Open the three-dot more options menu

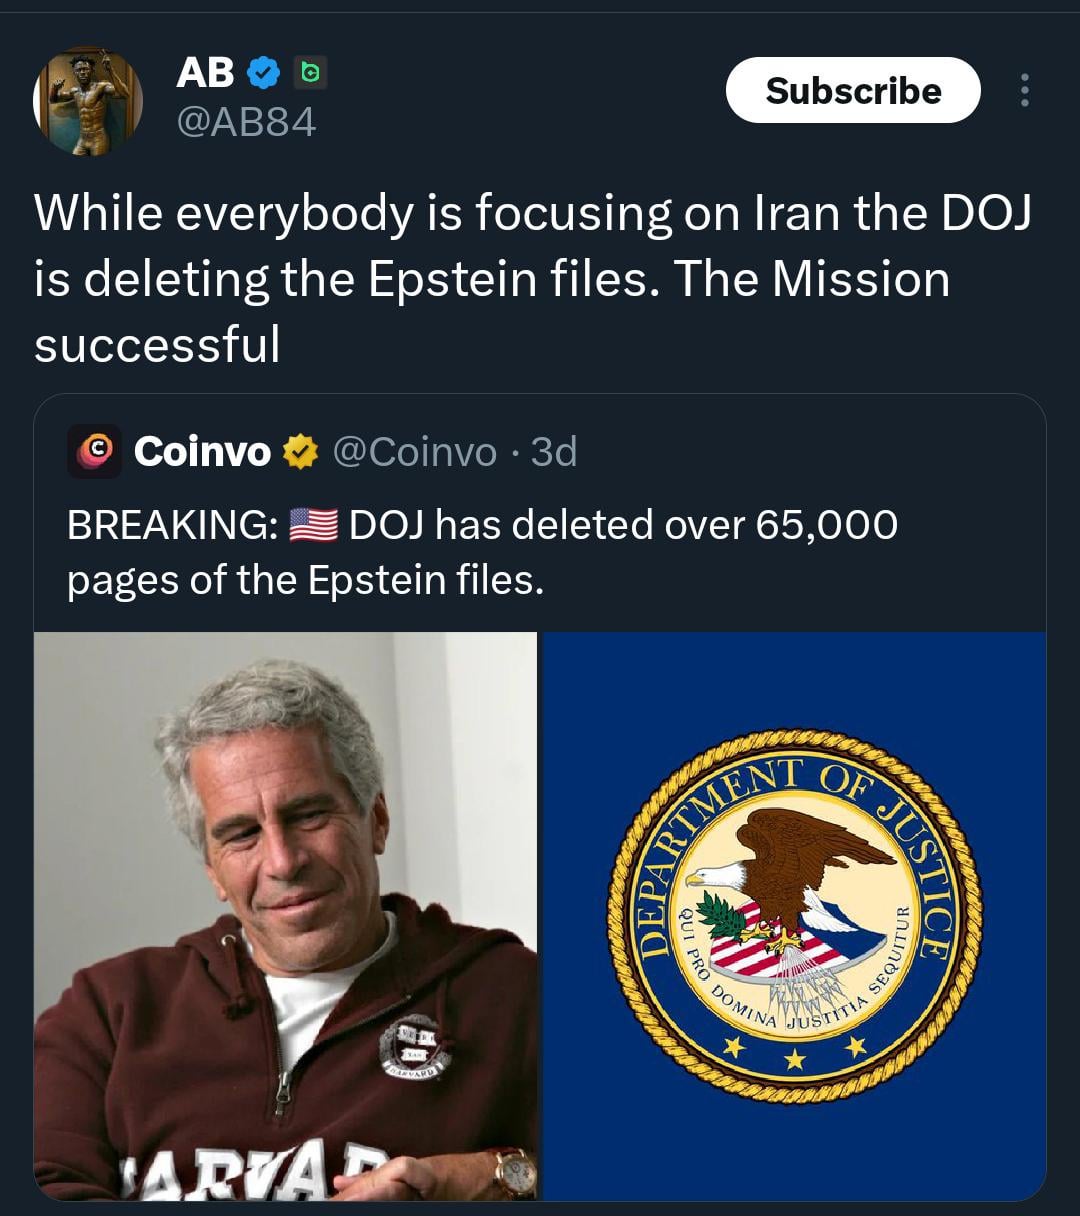point(1023,91)
